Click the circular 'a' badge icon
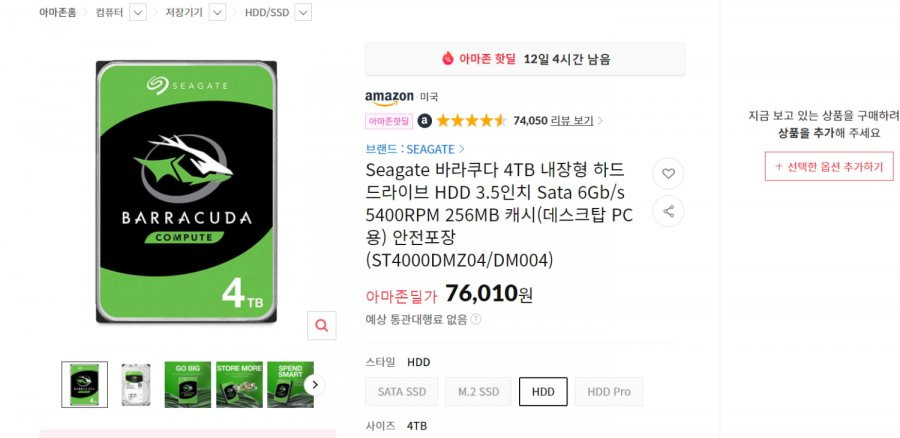The image size is (900, 438). [424, 121]
